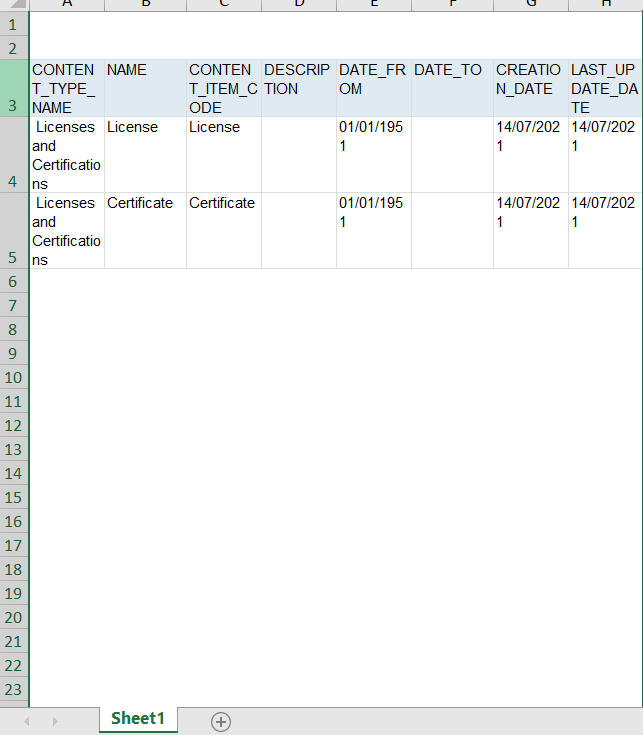Select column A header

[67, 5]
